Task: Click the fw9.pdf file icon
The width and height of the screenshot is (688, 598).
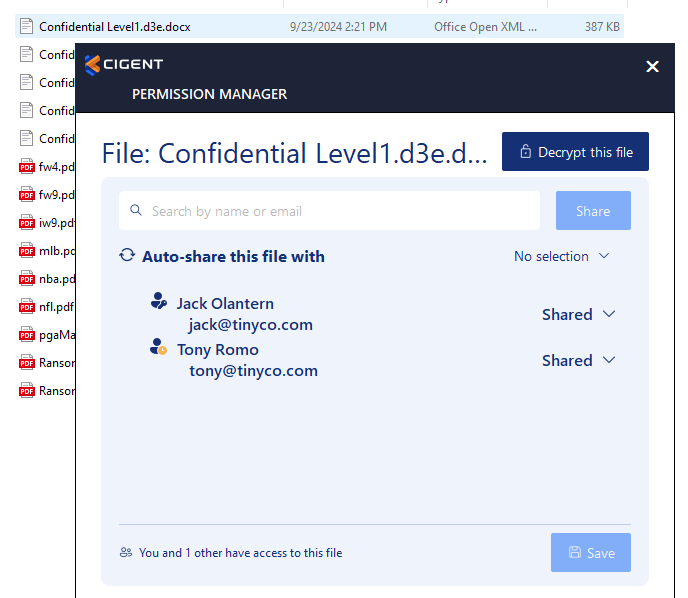Action: pos(26,195)
